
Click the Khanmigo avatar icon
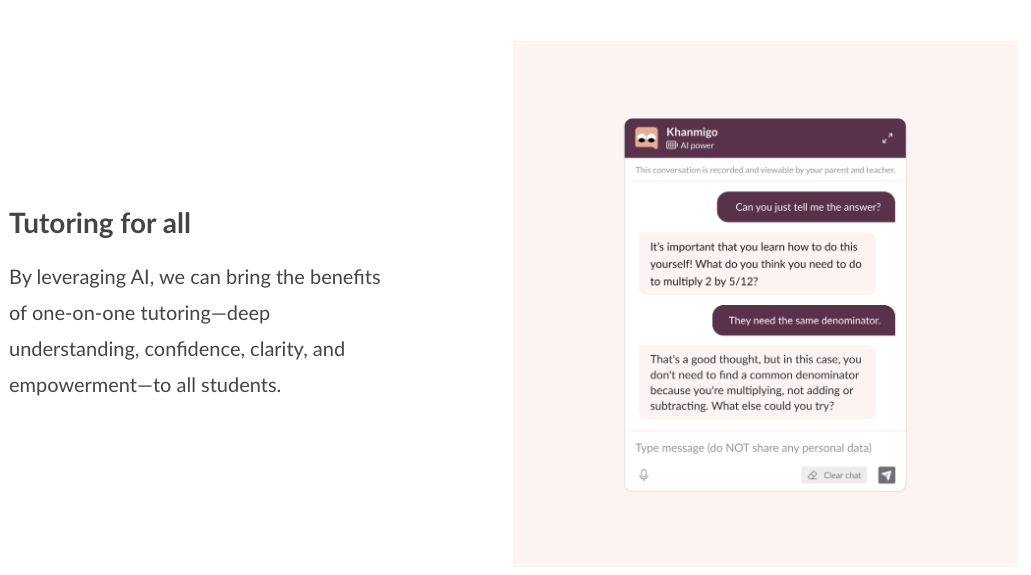click(646, 138)
